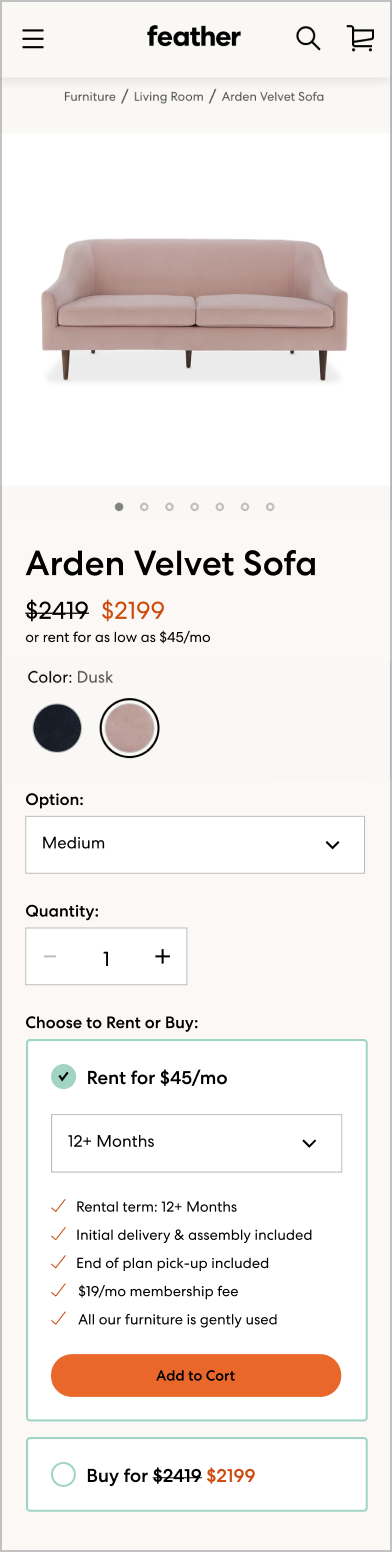Expand the 12+ Months rental term dropdown
This screenshot has width=392, height=1552.
coord(196,1142)
